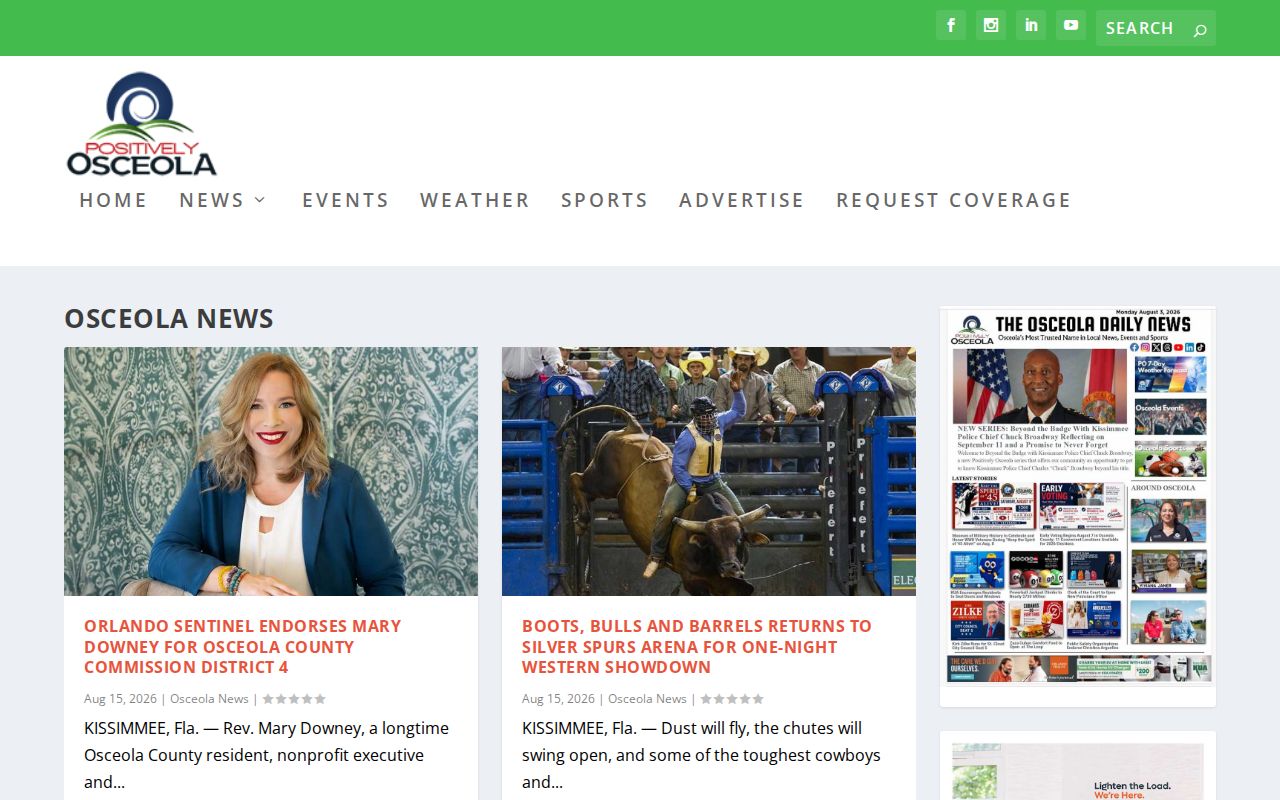1280x800 pixels.
Task: Read the Boots, Bulls and Barrels headline
Action: point(697,646)
